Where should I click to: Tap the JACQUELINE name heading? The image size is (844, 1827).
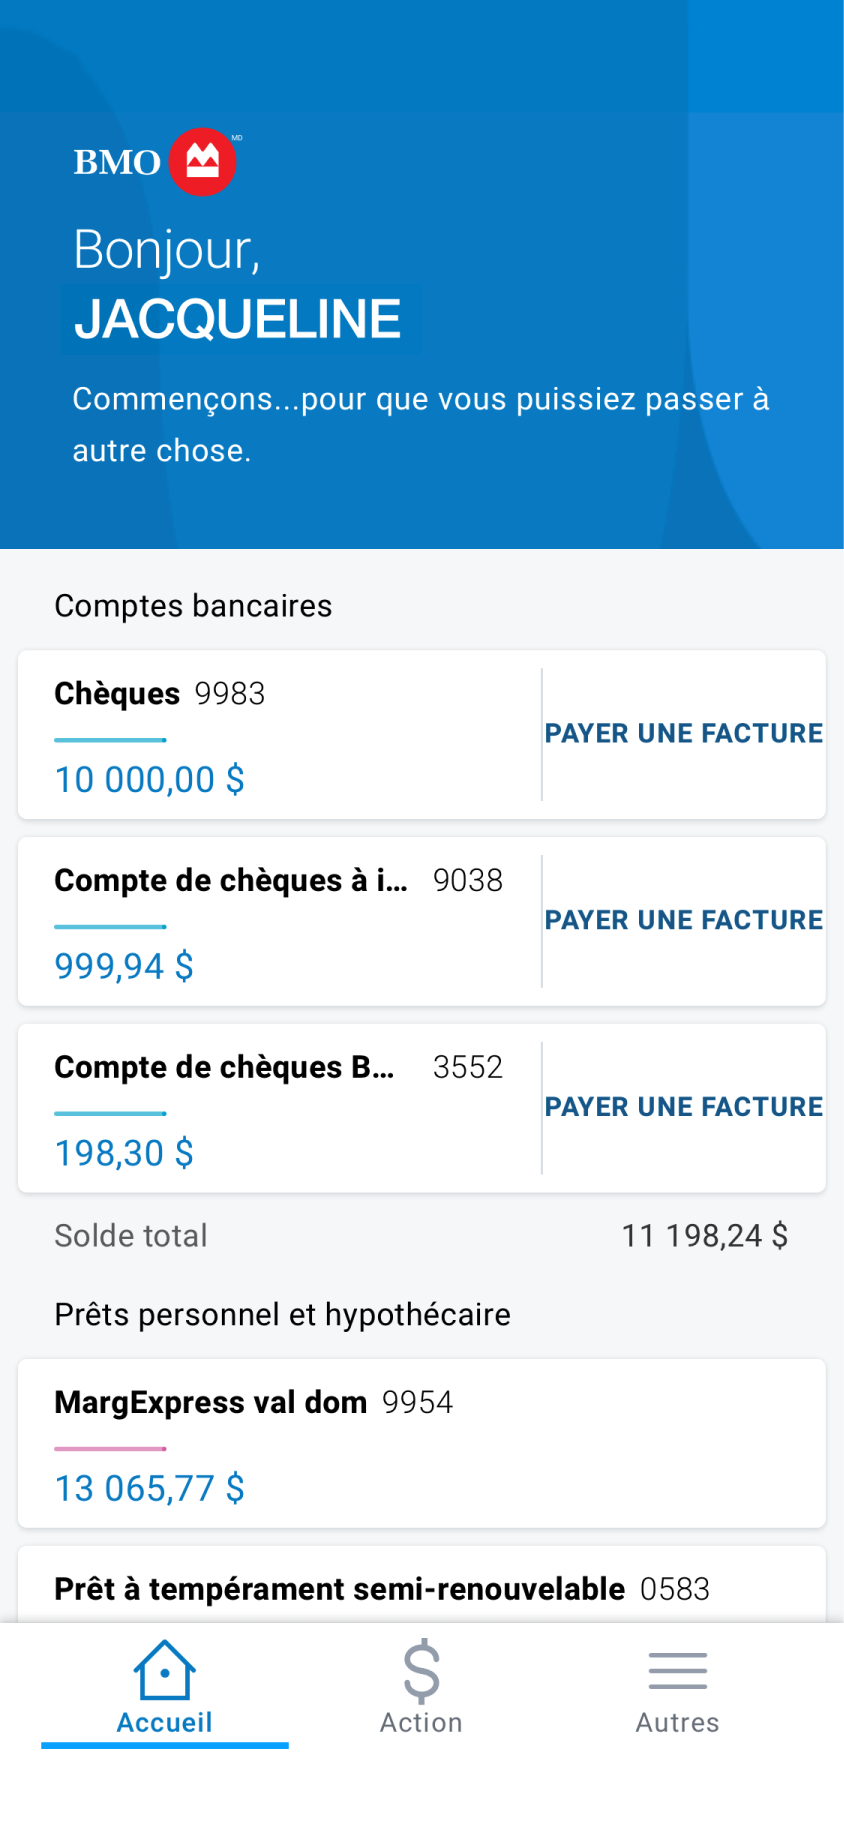[238, 320]
